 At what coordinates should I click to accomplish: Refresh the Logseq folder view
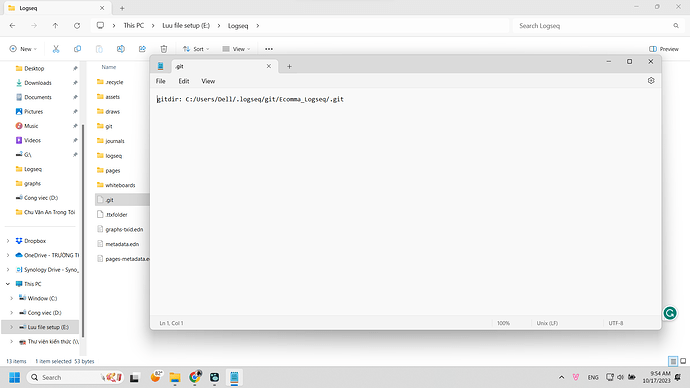(77, 26)
